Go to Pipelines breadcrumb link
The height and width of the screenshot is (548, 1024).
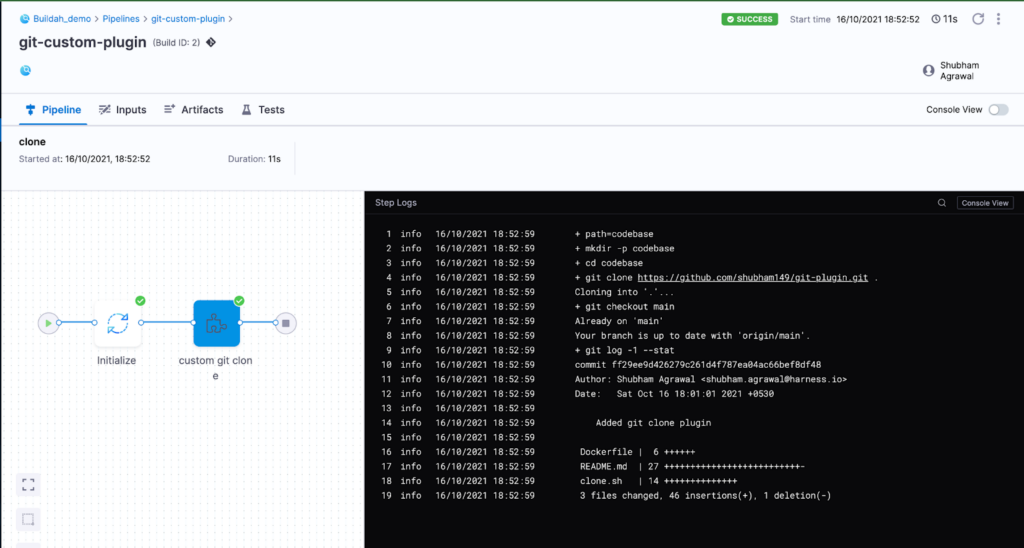click(x=121, y=19)
